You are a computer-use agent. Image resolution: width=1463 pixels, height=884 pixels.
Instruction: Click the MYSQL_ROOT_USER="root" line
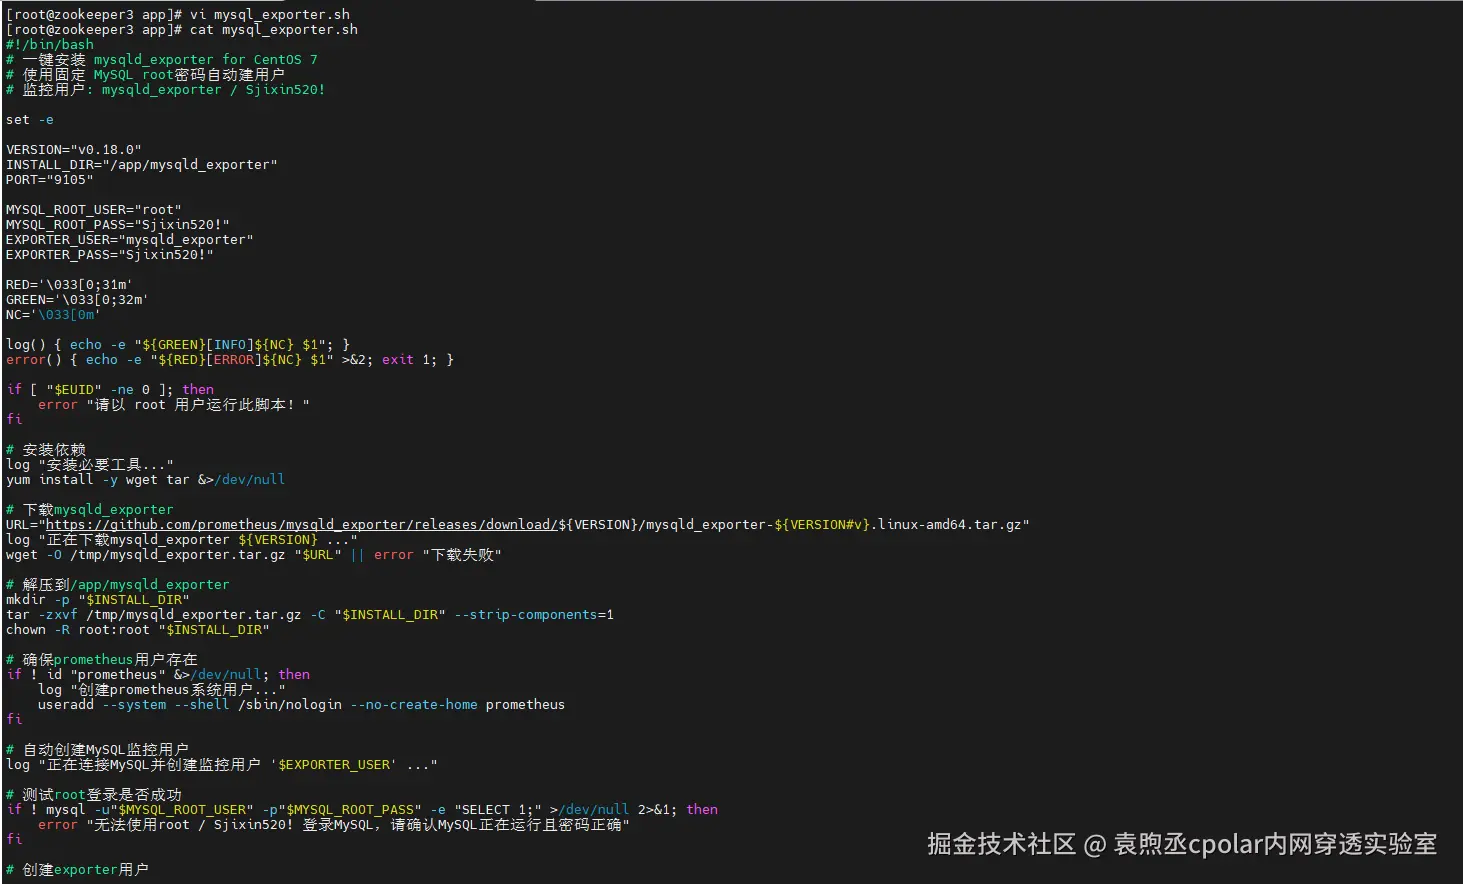(x=94, y=210)
